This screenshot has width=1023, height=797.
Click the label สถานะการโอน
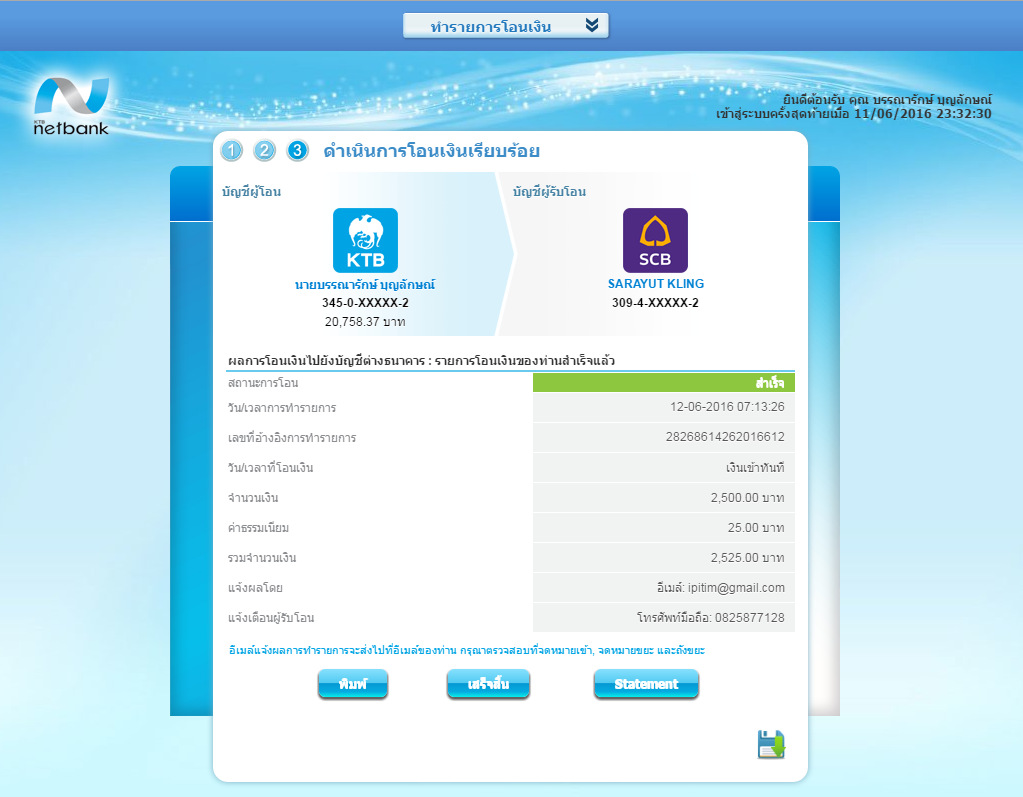[263, 383]
